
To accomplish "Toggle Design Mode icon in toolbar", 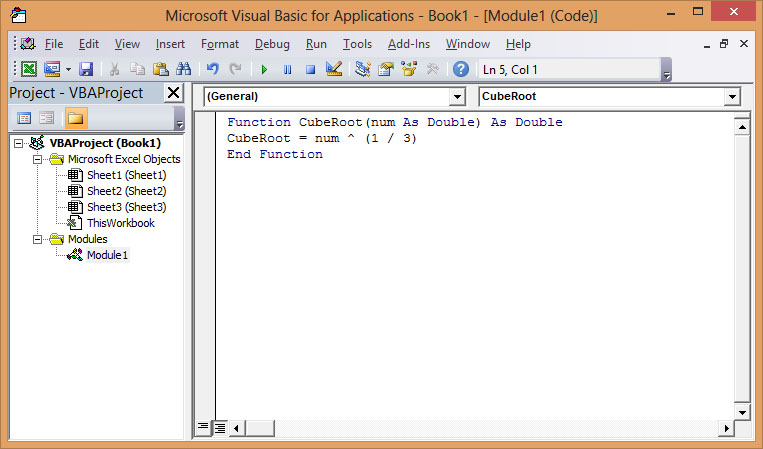I will [334, 69].
